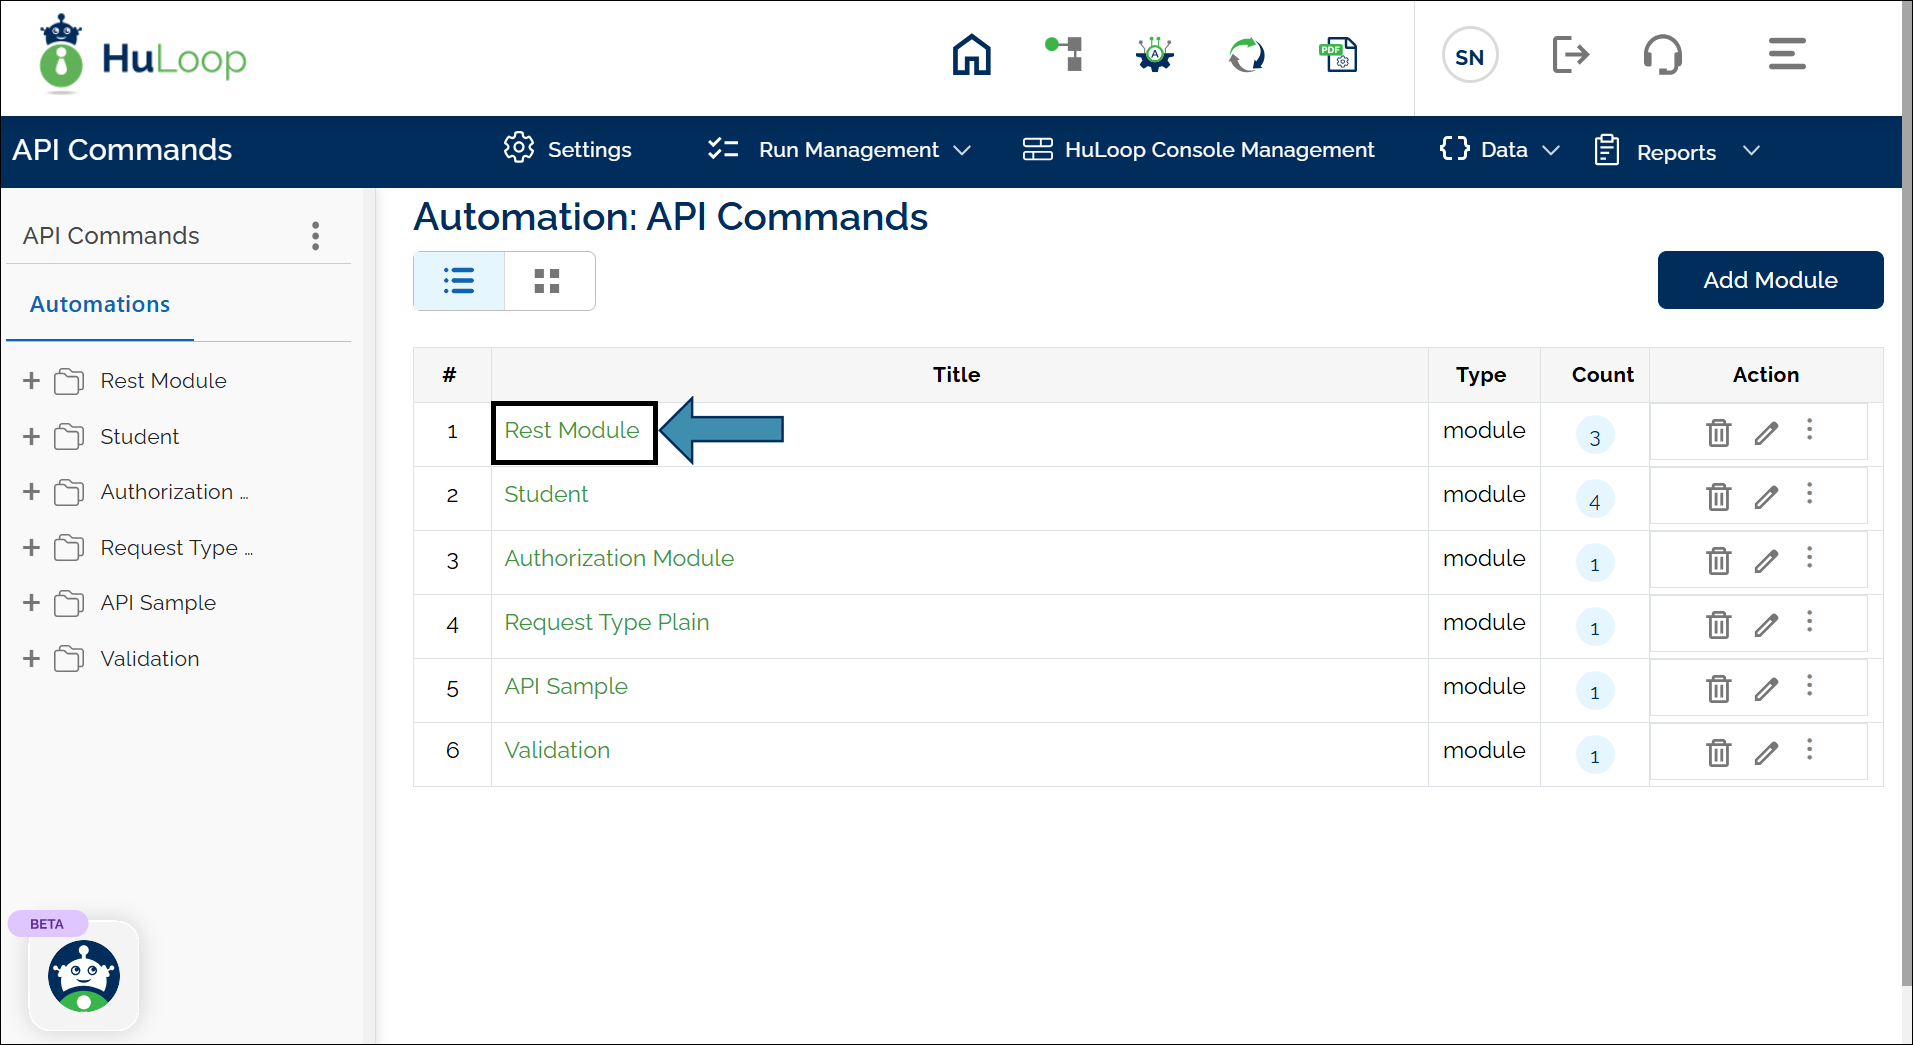Open the BETA chatbot assistant
This screenshot has width=1913, height=1045.
click(84, 976)
